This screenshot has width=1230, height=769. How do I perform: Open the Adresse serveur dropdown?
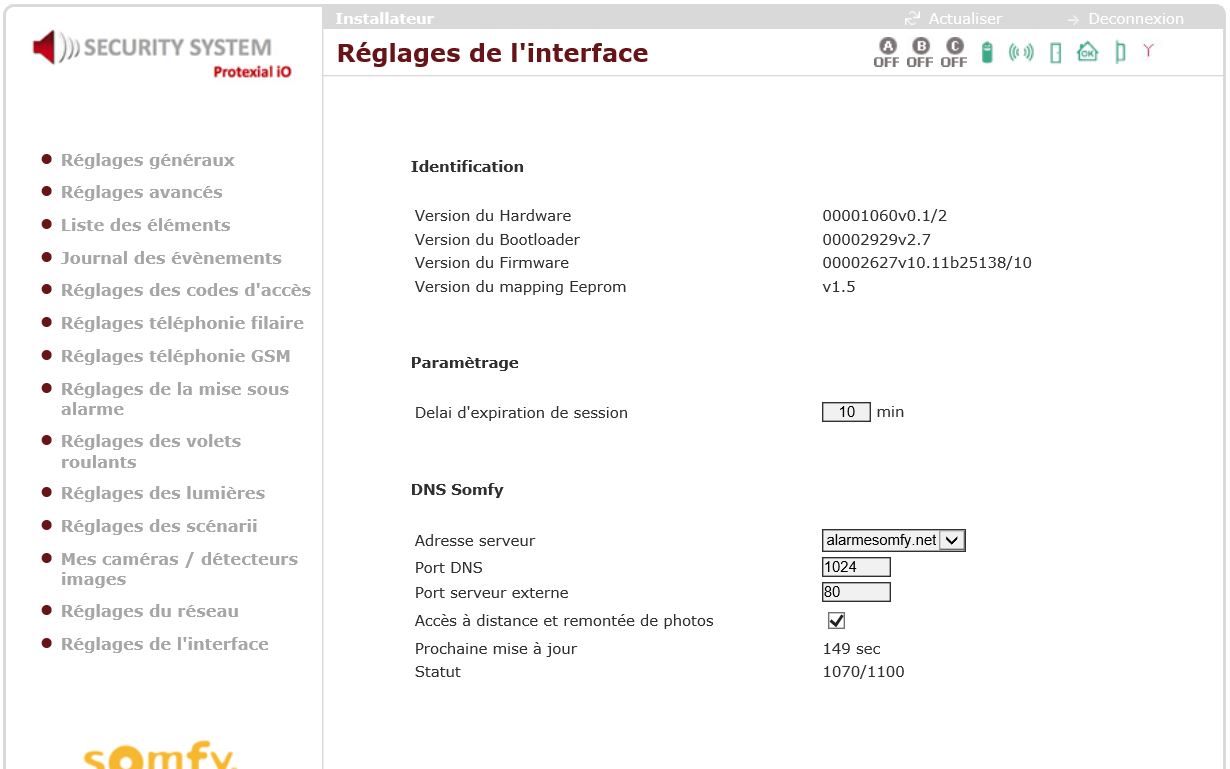click(953, 540)
